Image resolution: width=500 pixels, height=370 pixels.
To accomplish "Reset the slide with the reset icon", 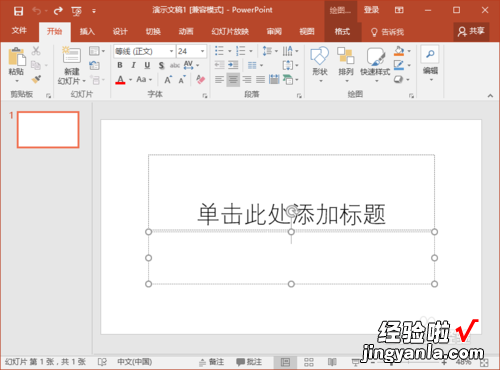I will coord(94,65).
